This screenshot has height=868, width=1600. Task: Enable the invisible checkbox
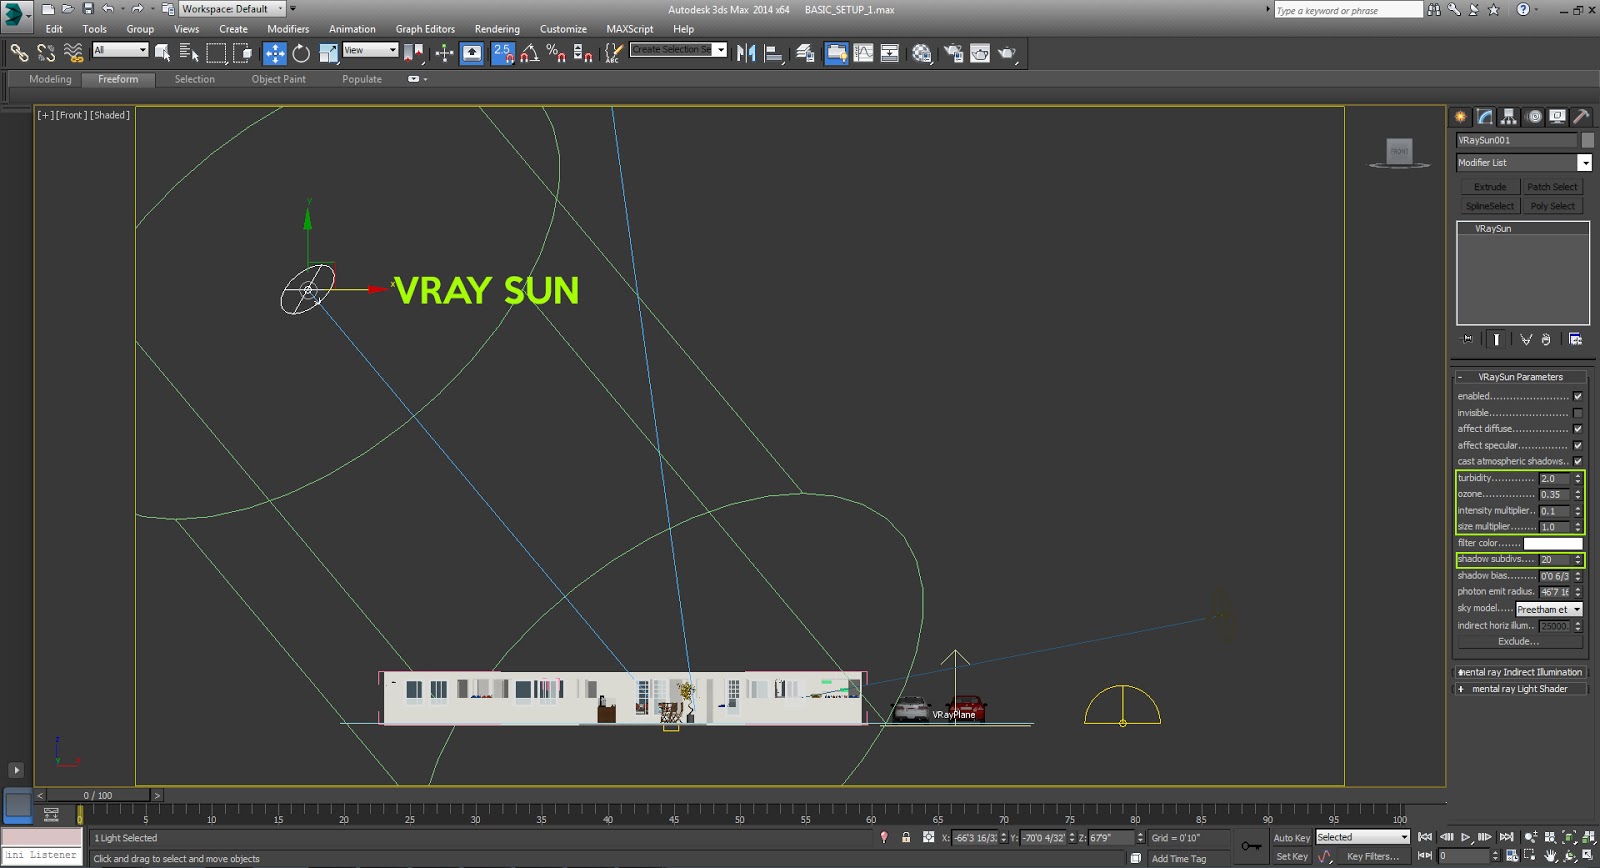(x=1578, y=413)
